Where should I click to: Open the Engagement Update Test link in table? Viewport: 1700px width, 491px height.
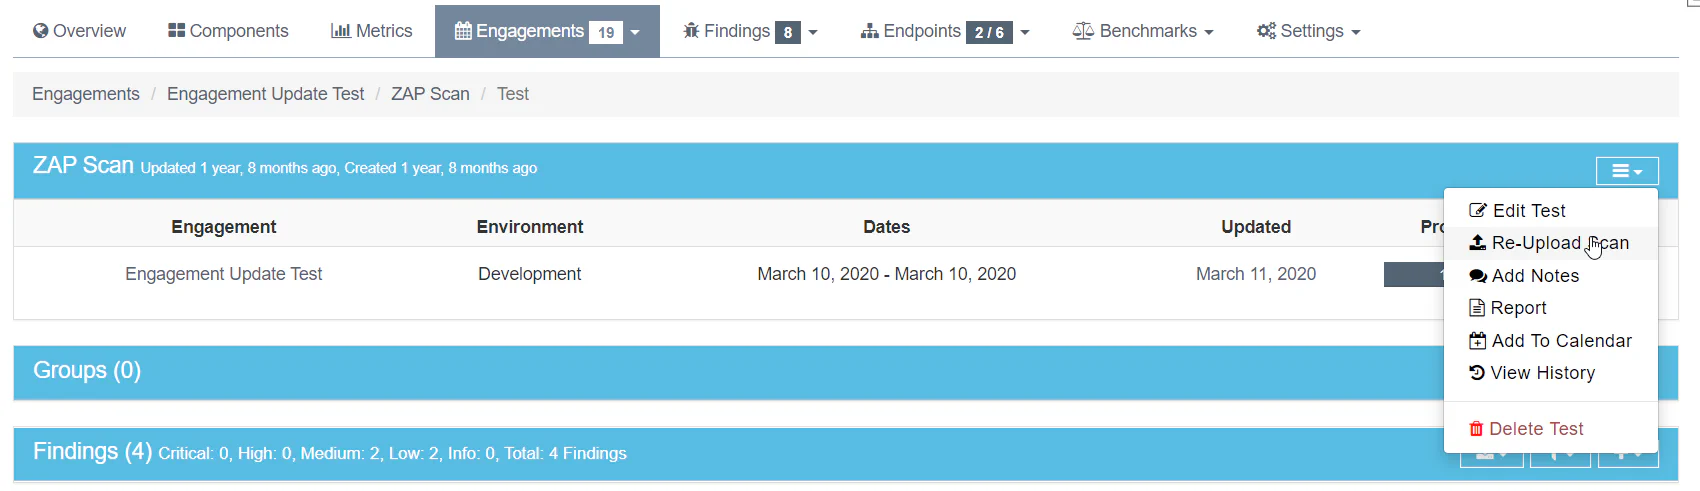[x=223, y=274]
